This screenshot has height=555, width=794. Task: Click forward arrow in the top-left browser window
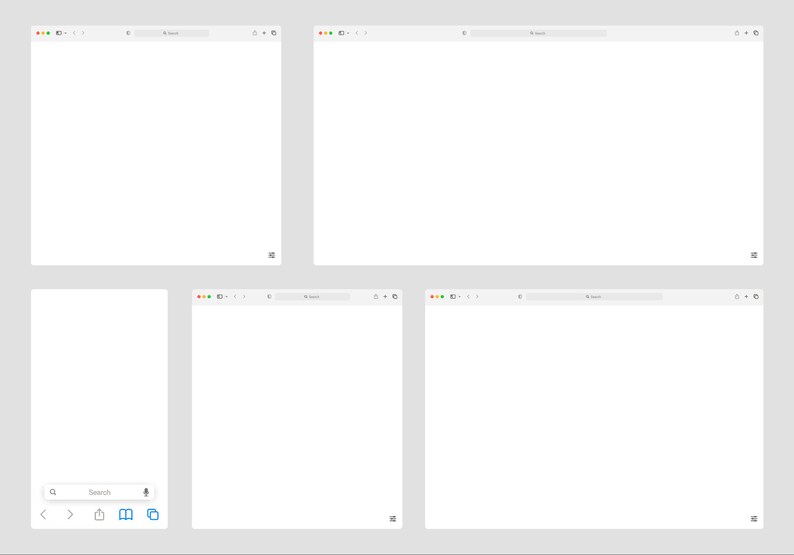coord(83,33)
